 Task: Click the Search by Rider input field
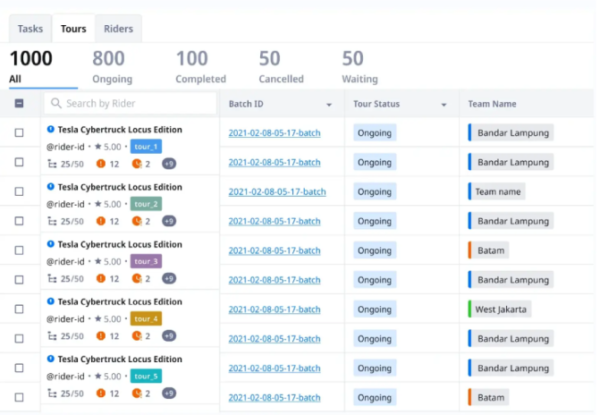135,103
